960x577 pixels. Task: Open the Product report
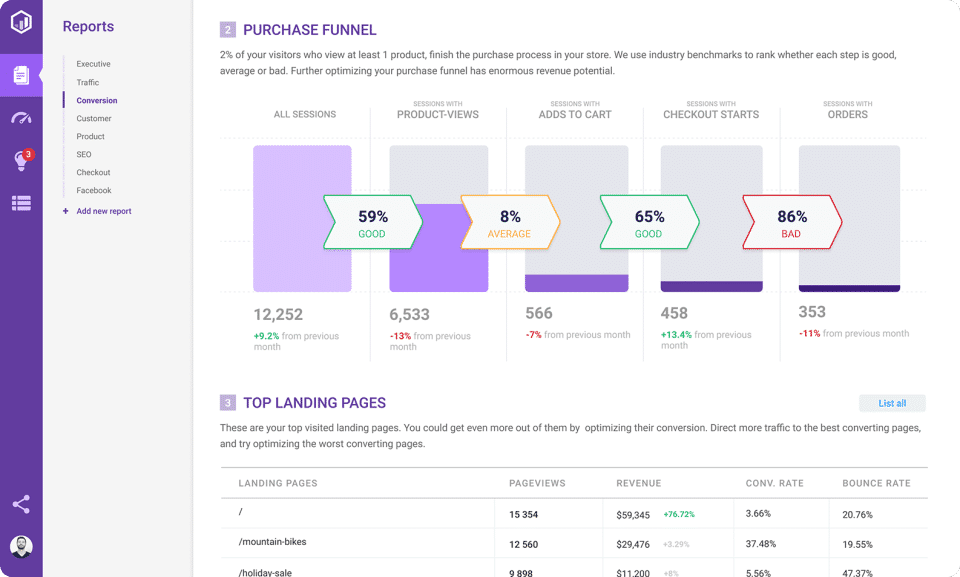click(x=91, y=137)
